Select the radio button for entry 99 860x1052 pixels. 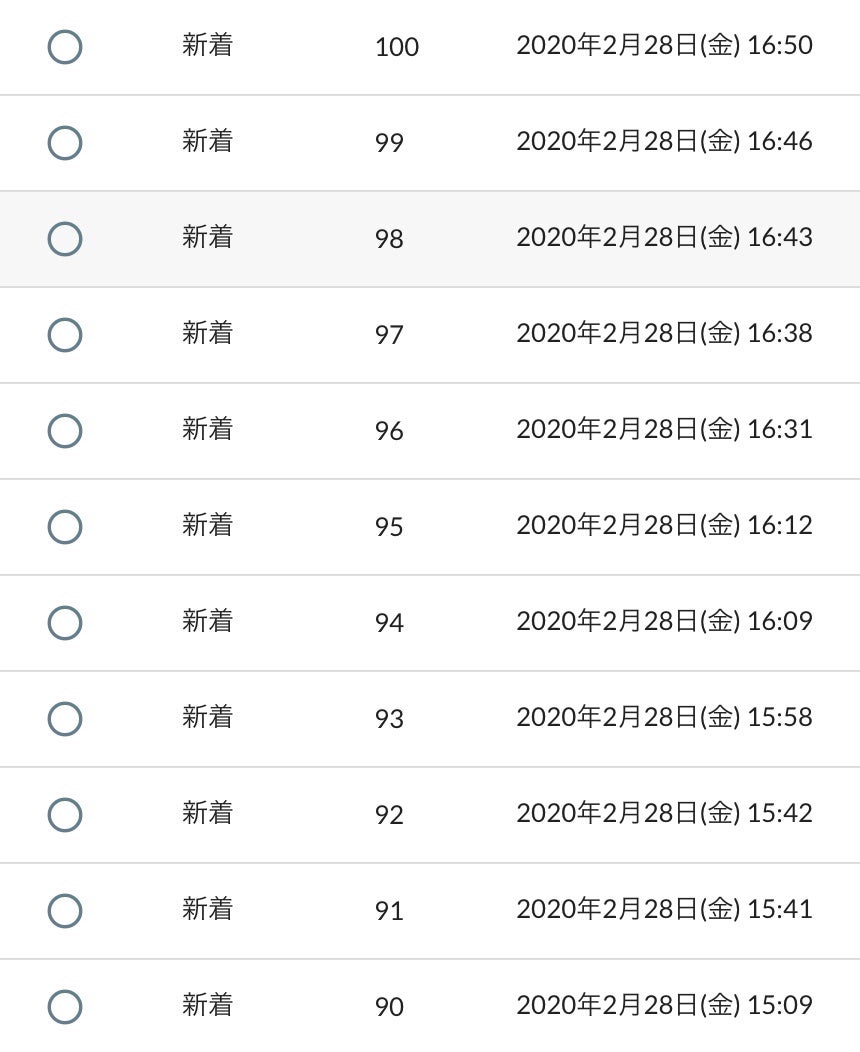[x=65, y=143]
